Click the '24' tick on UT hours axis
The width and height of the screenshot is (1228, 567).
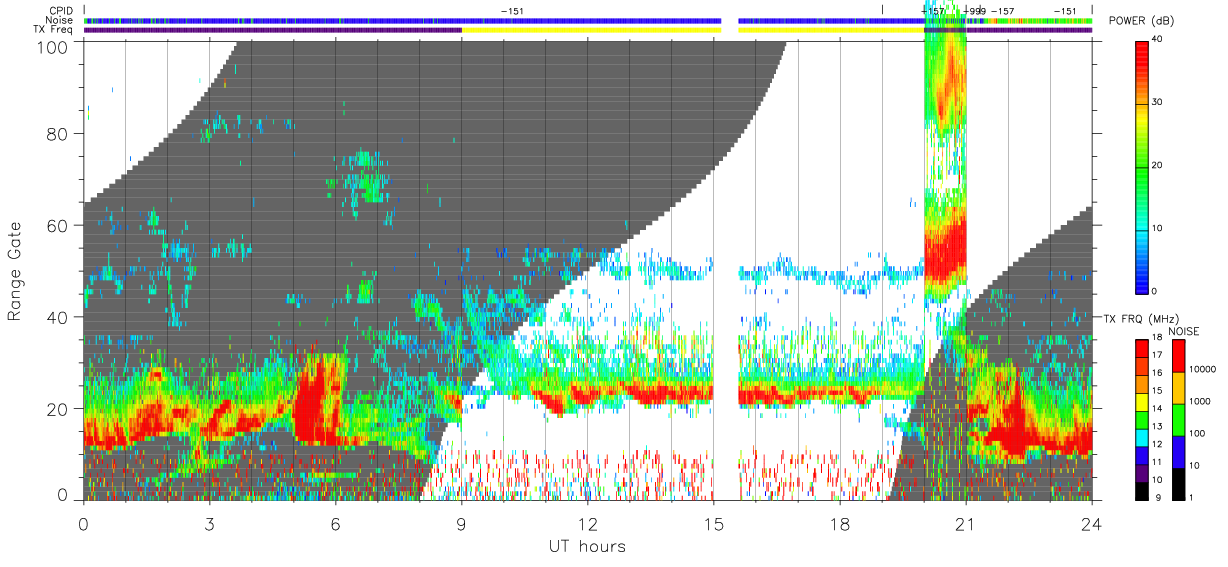(1091, 524)
